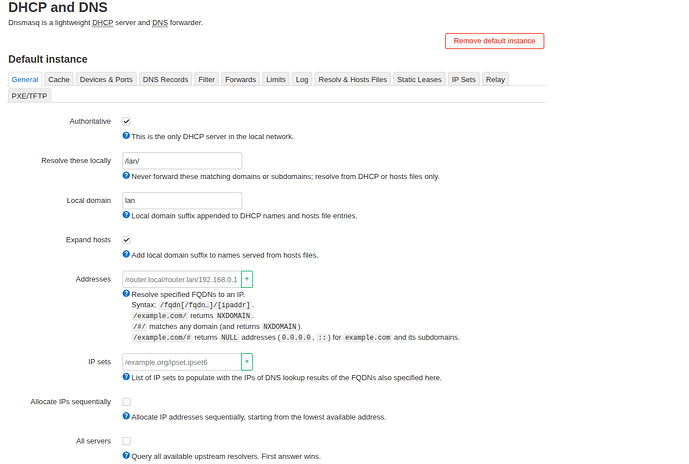The image size is (689, 464).
Task: Enable Allocate IPs sequentially checkbox
Action: coord(127,401)
